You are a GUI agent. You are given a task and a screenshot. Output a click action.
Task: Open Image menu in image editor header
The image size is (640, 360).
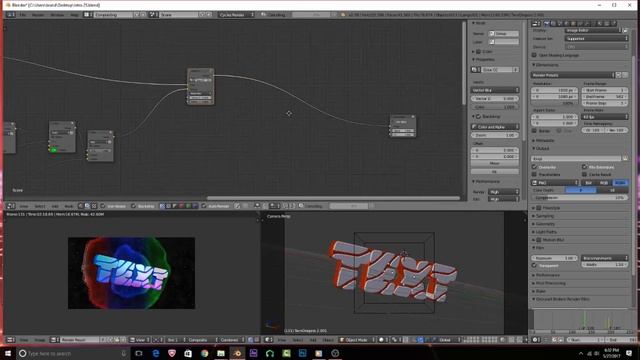40,340
